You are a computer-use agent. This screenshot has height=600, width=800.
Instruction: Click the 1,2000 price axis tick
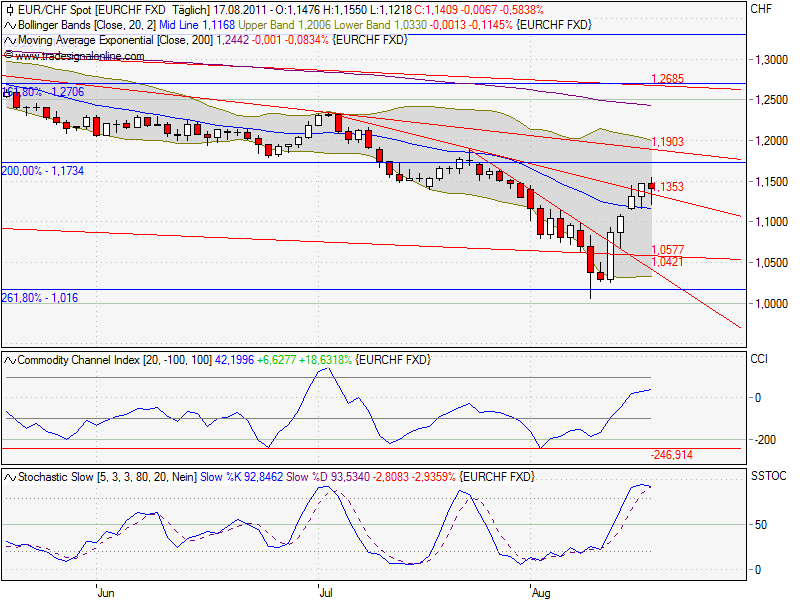click(x=771, y=141)
